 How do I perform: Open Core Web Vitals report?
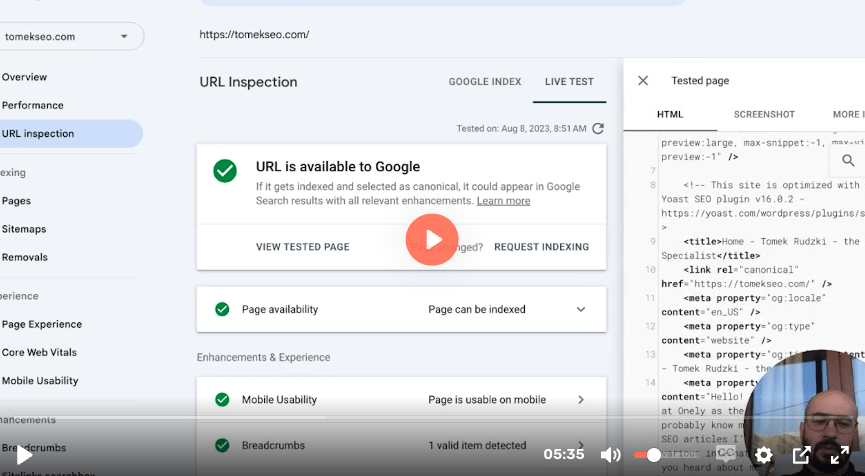pos(39,352)
